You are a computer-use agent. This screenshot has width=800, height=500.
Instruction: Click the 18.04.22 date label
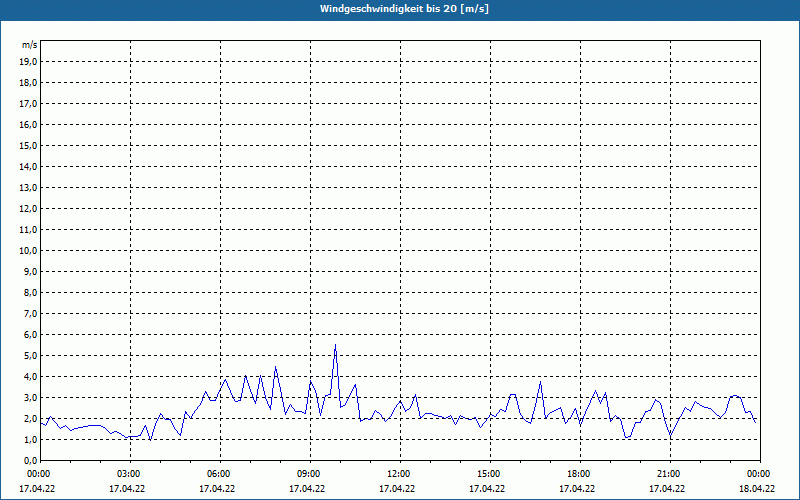(756, 489)
